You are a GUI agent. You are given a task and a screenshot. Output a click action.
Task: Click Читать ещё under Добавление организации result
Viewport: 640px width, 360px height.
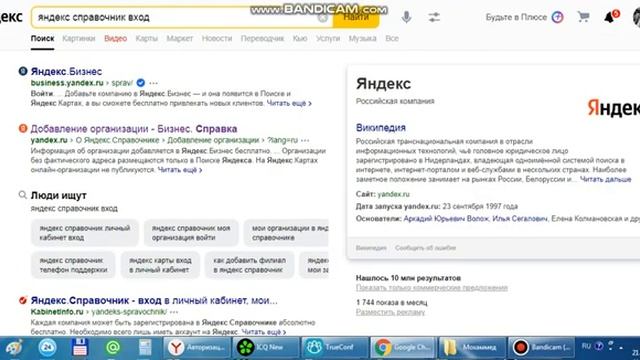180,170
